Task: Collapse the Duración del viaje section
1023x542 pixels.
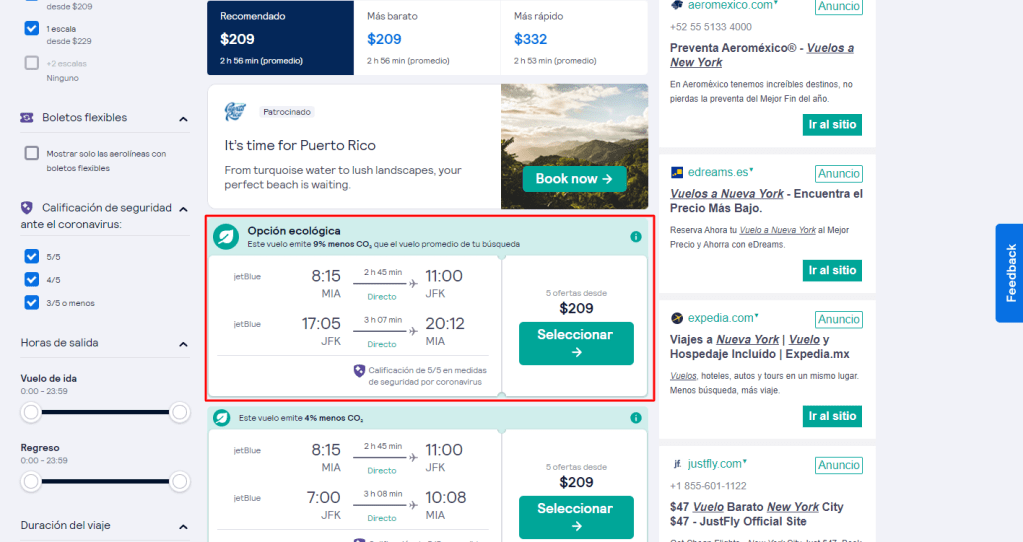Action: pyautogui.click(x=183, y=526)
